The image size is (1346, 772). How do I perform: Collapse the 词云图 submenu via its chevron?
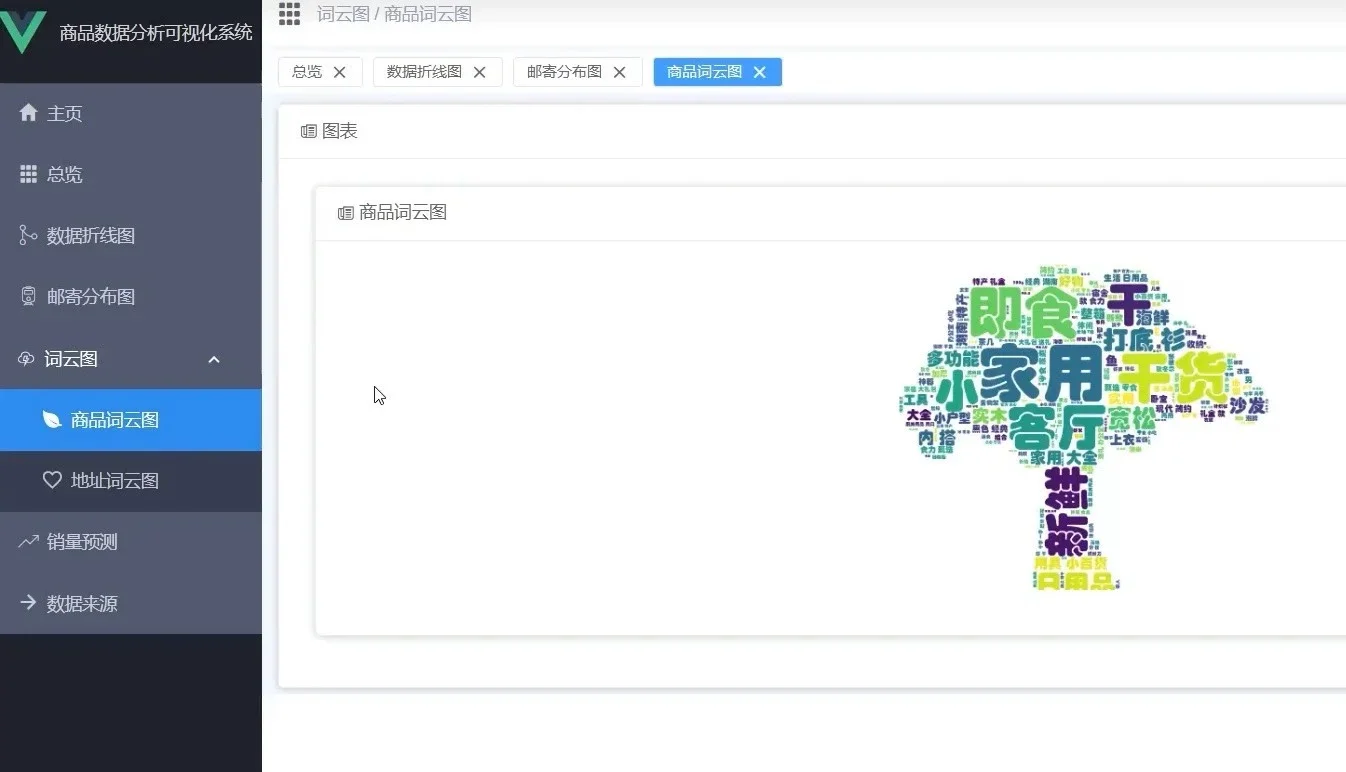(x=214, y=359)
